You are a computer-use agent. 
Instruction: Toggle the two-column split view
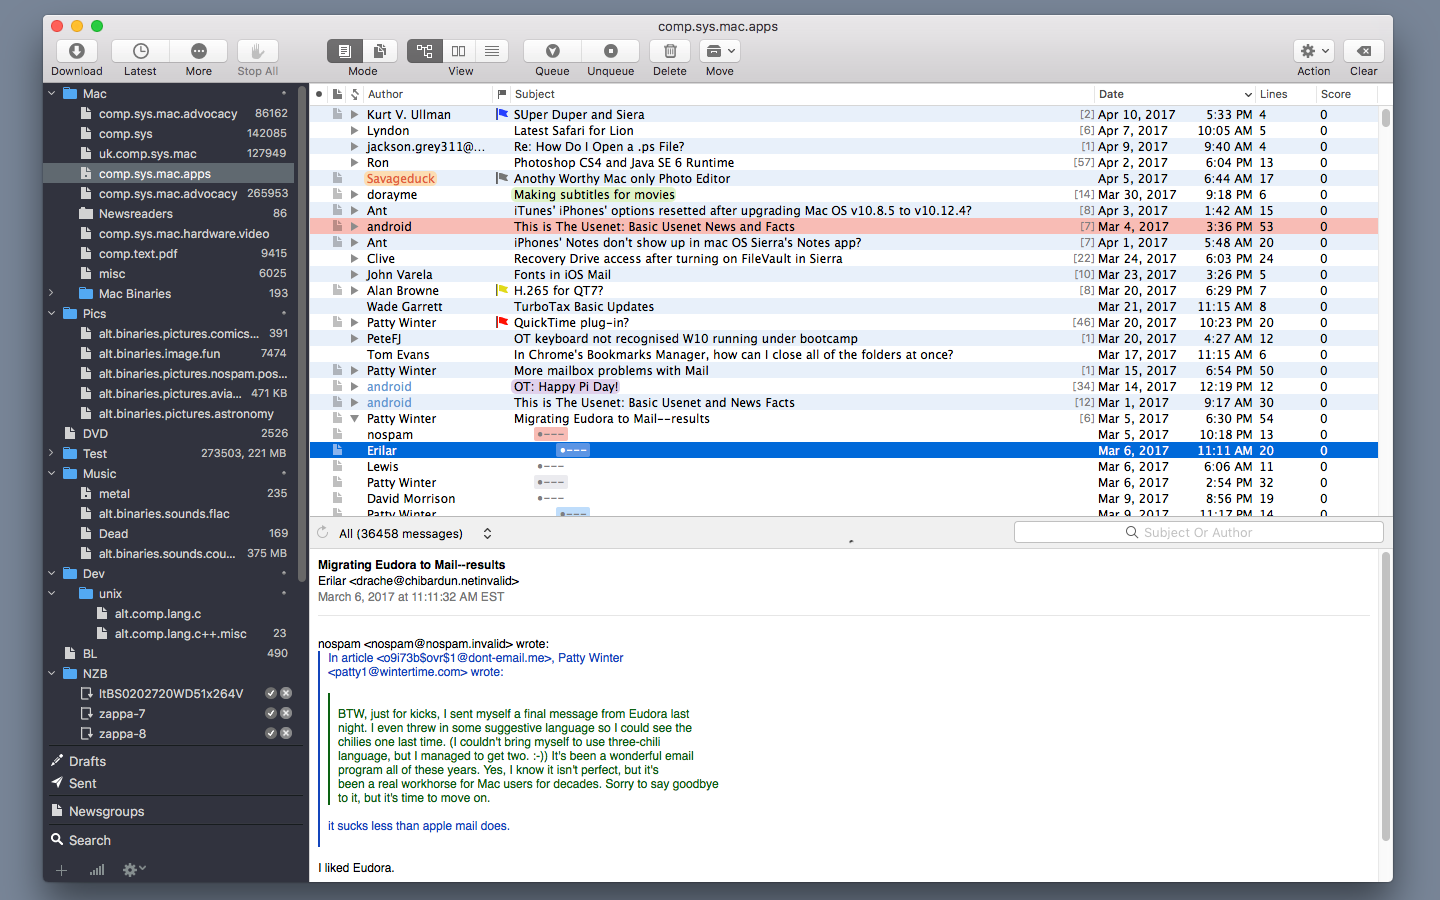[459, 51]
